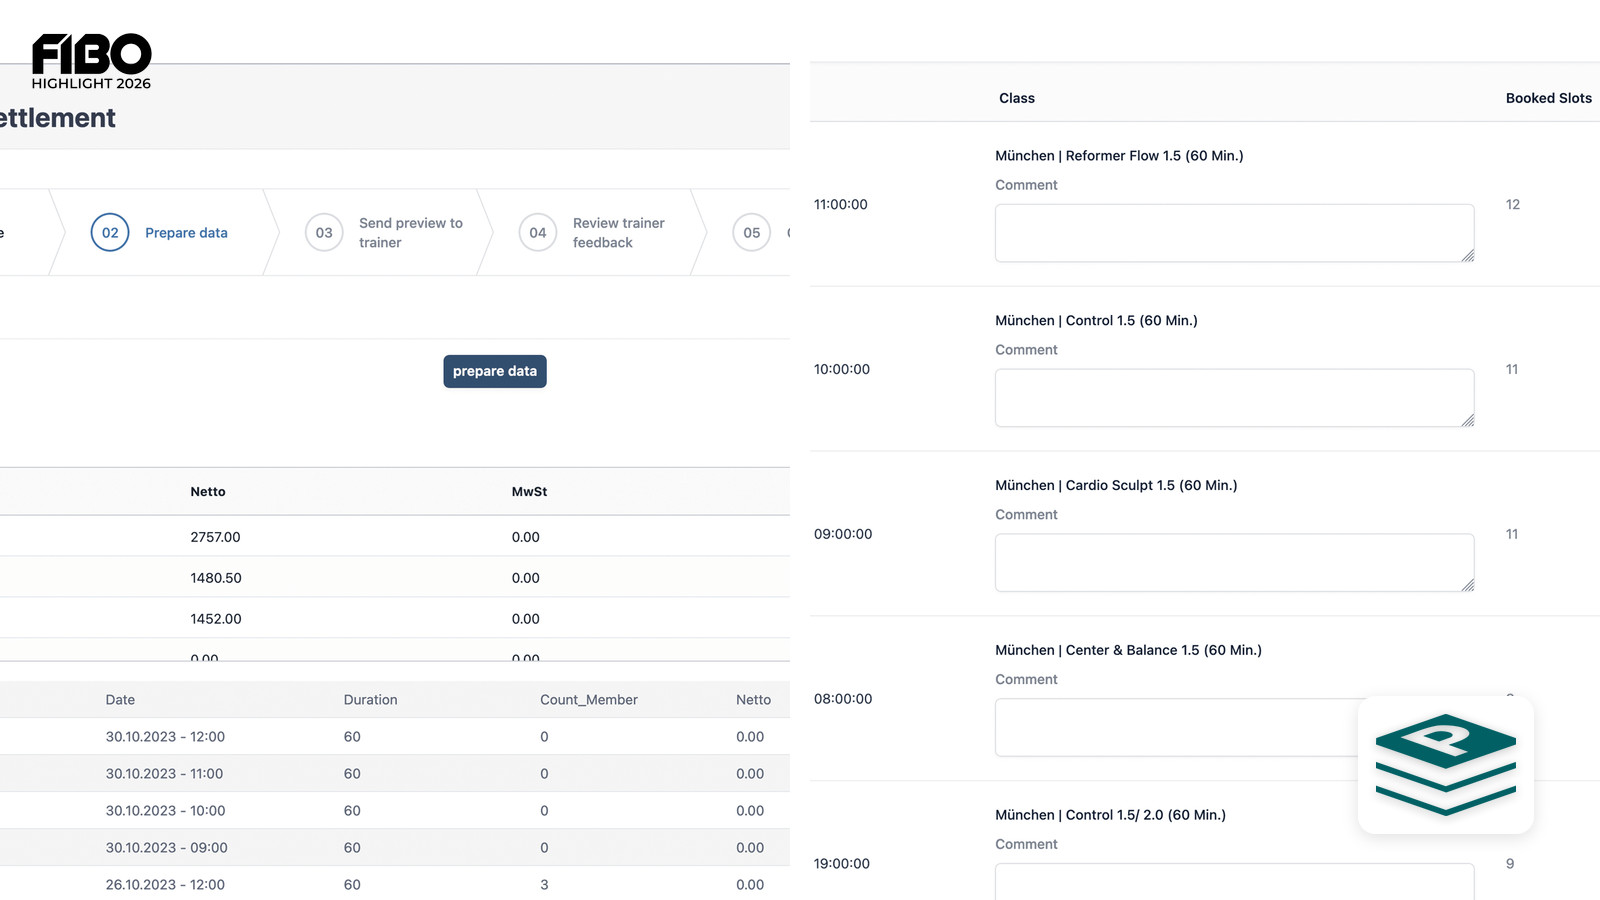The height and width of the screenshot is (900, 1600).
Task: Click the class München | Cardio Sculpt 1.5 (60 Min.)
Action: (x=1116, y=486)
